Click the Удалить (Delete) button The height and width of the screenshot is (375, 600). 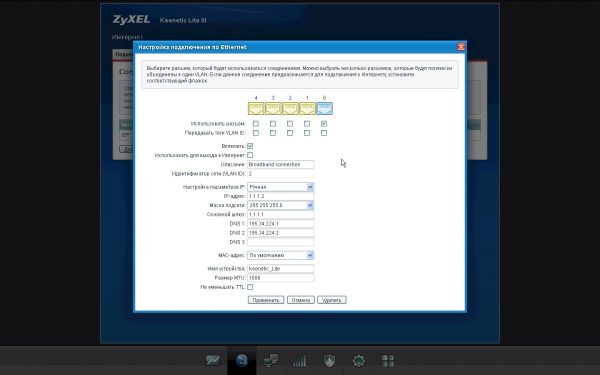[332, 300]
